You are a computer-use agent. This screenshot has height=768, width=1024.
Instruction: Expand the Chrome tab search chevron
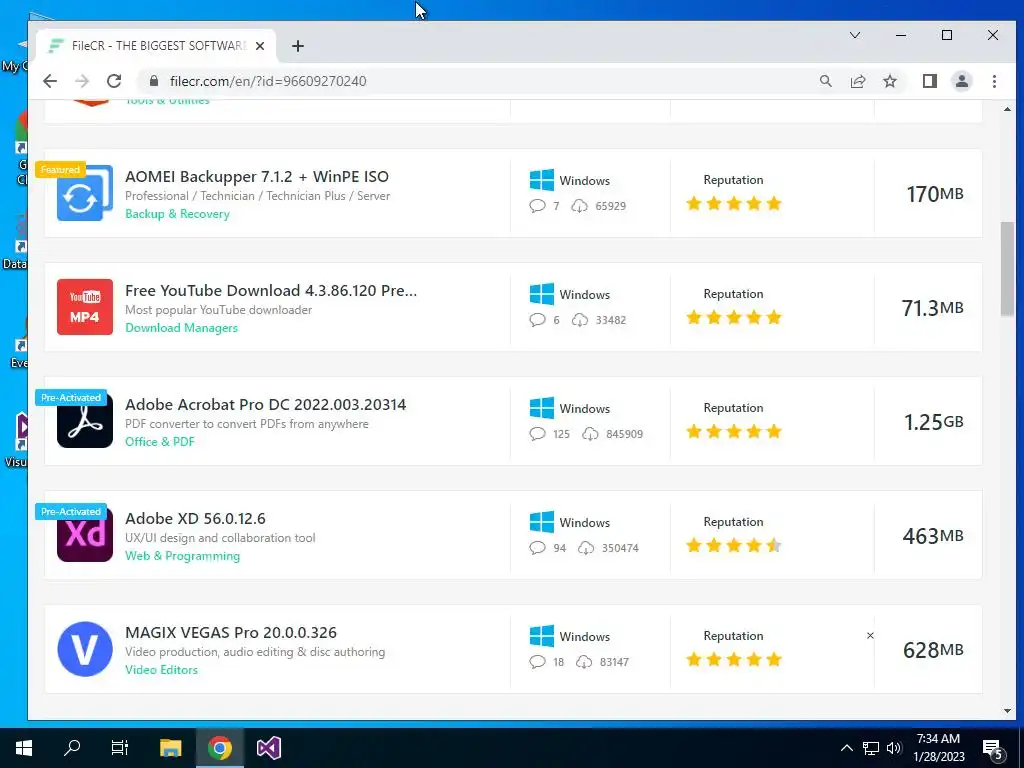coord(855,35)
